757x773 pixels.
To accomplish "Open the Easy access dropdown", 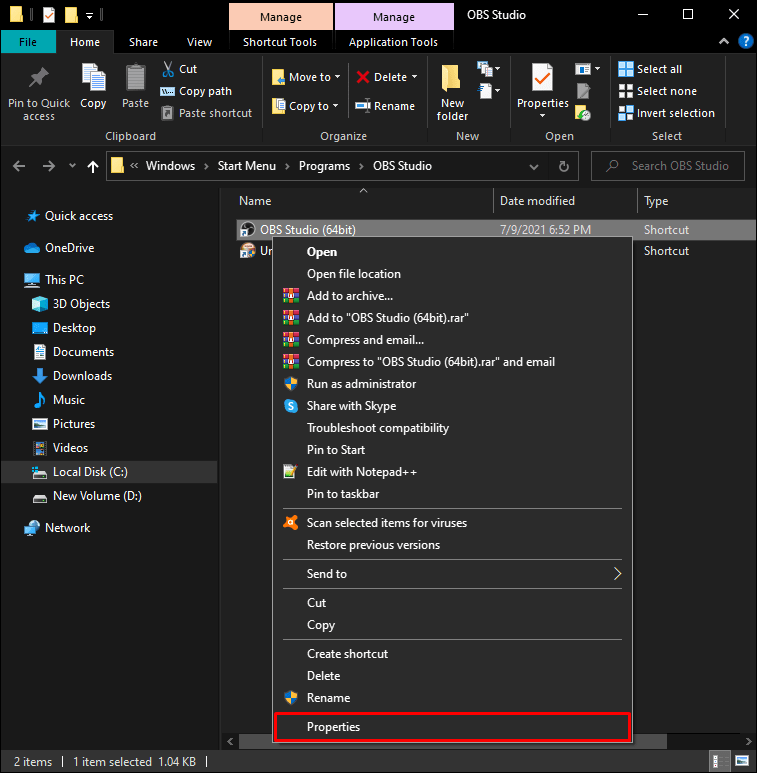I will point(488,91).
